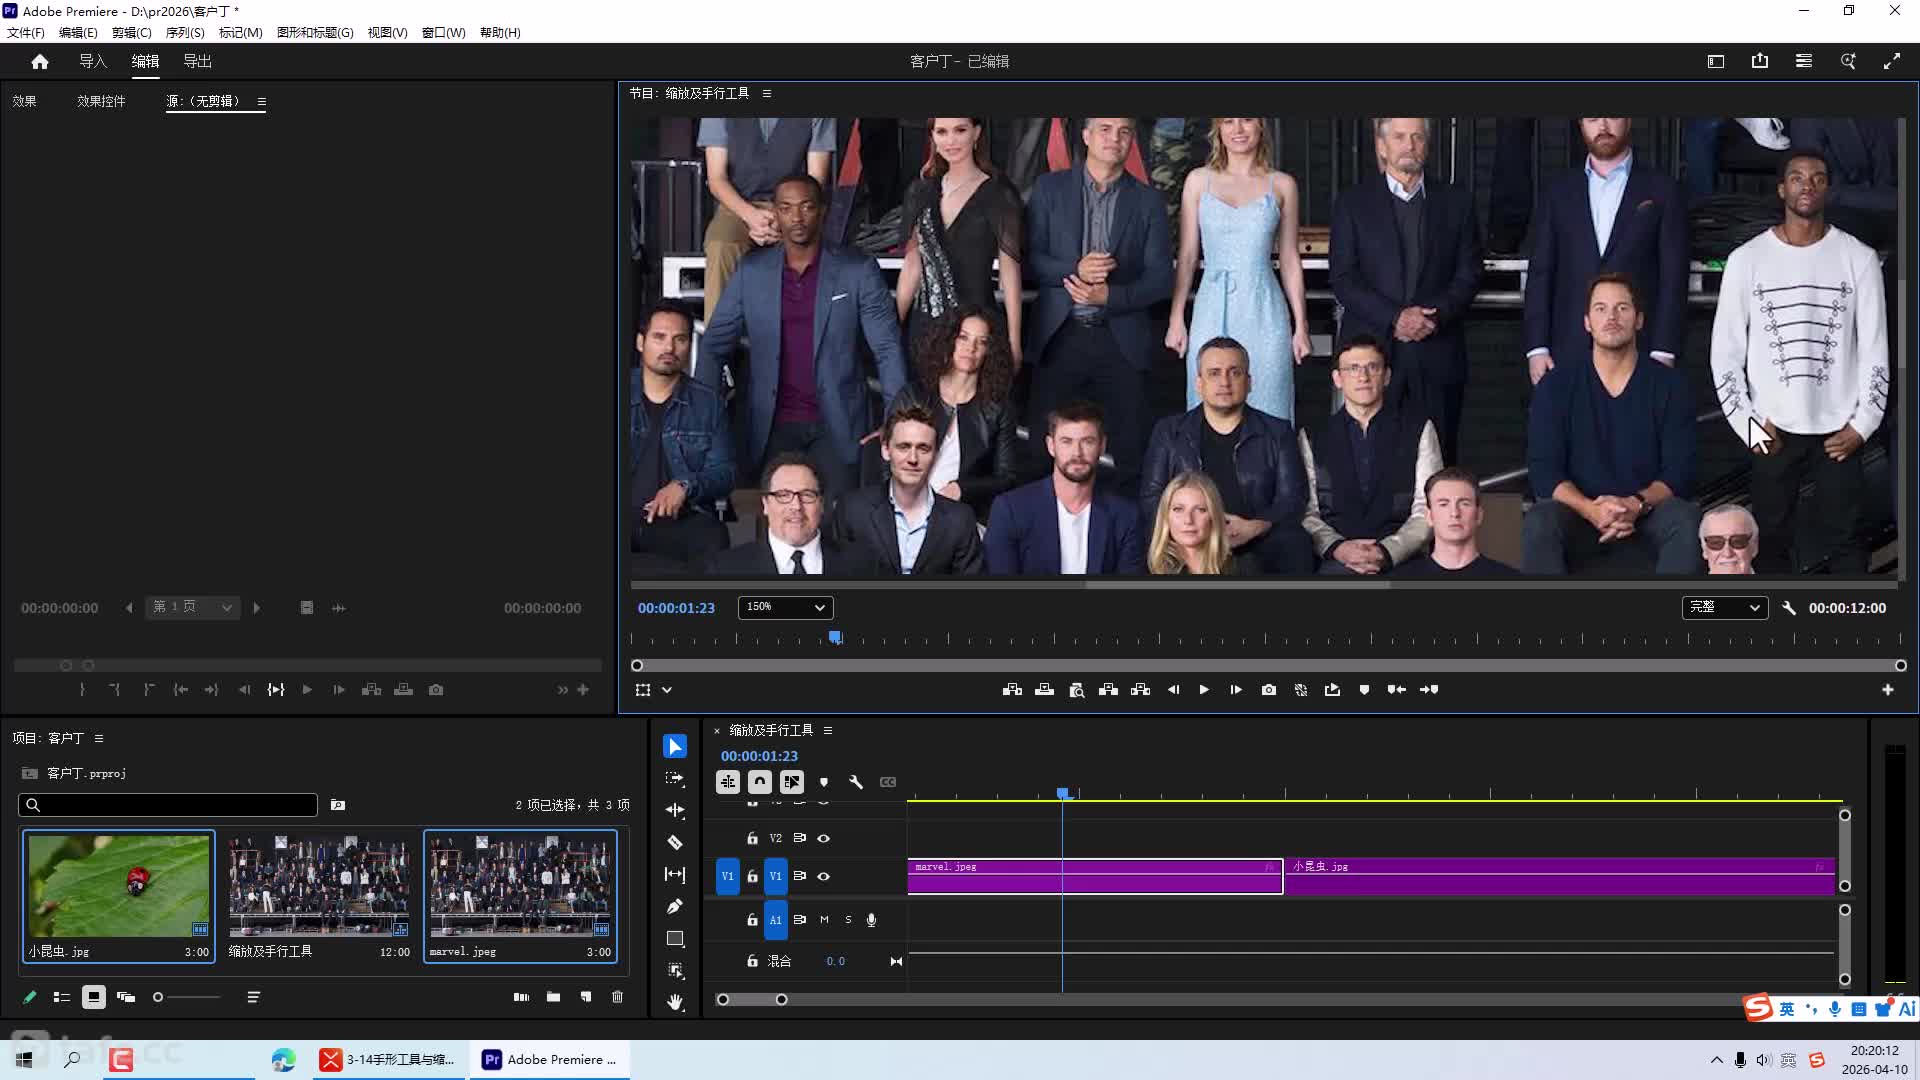Go to next marker in program monitor
The height and width of the screenshot is (1080, 1920).
tap(1429, 690)
